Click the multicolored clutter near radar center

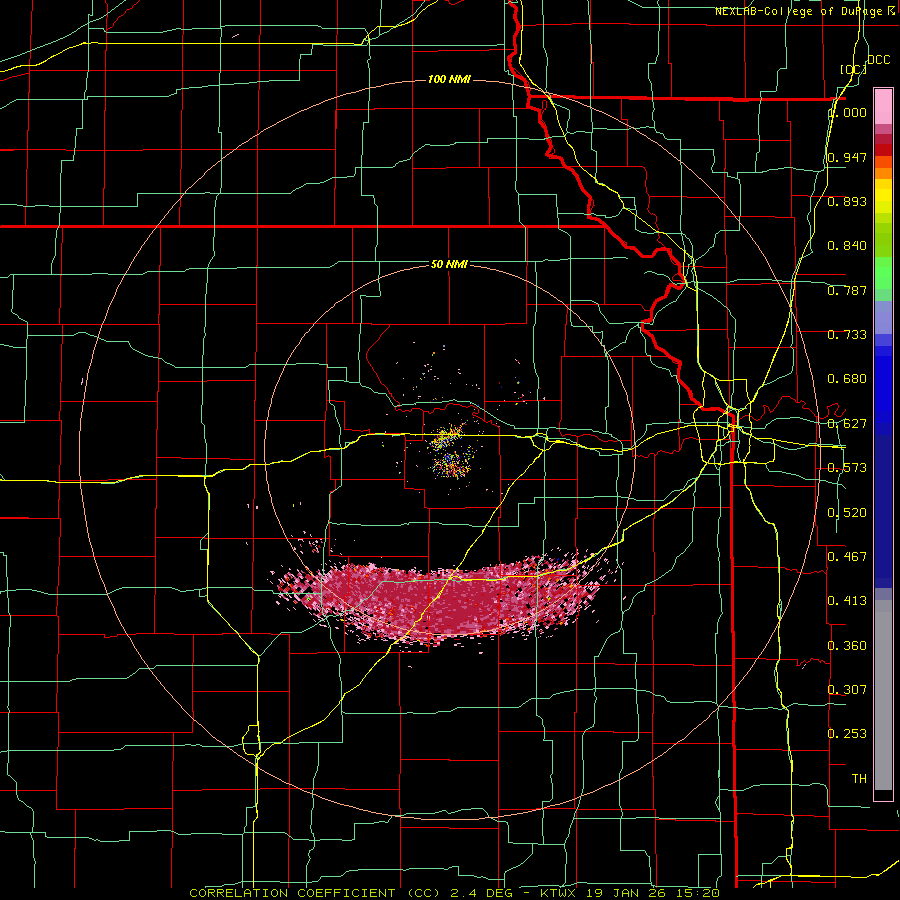click(451, 452)
